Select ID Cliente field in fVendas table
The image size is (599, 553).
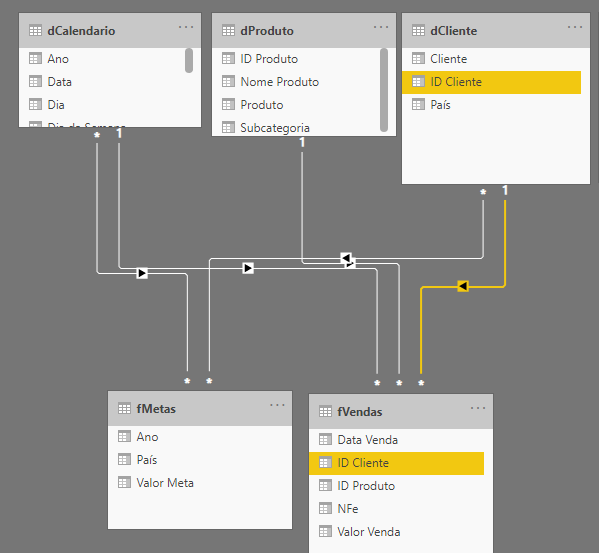tap(397, 463)
